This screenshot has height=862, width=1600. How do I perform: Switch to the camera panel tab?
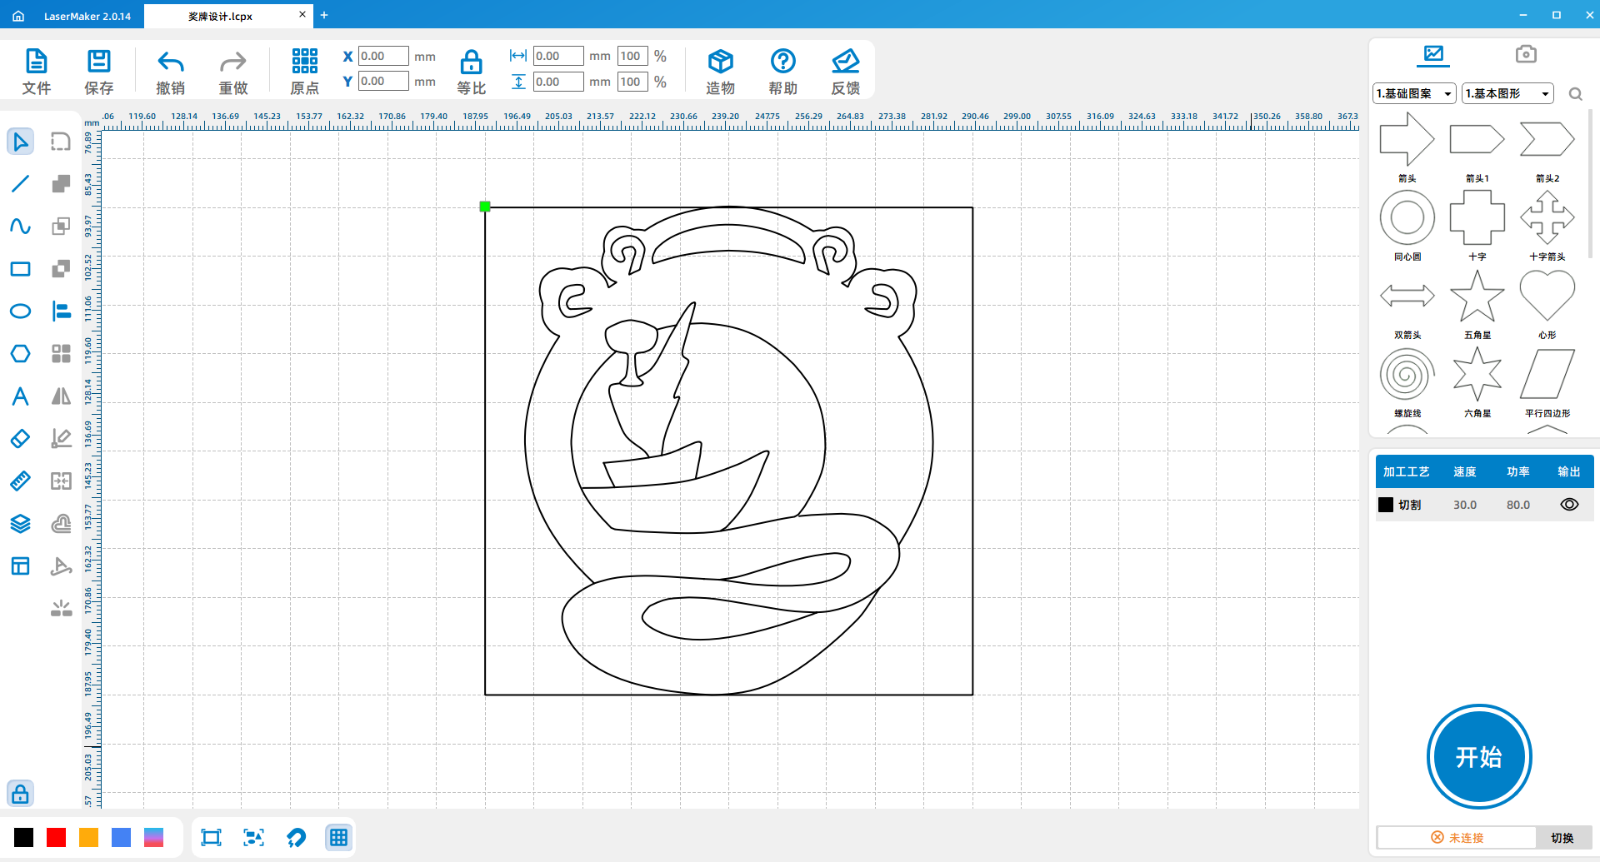[x=1525, y=54]
